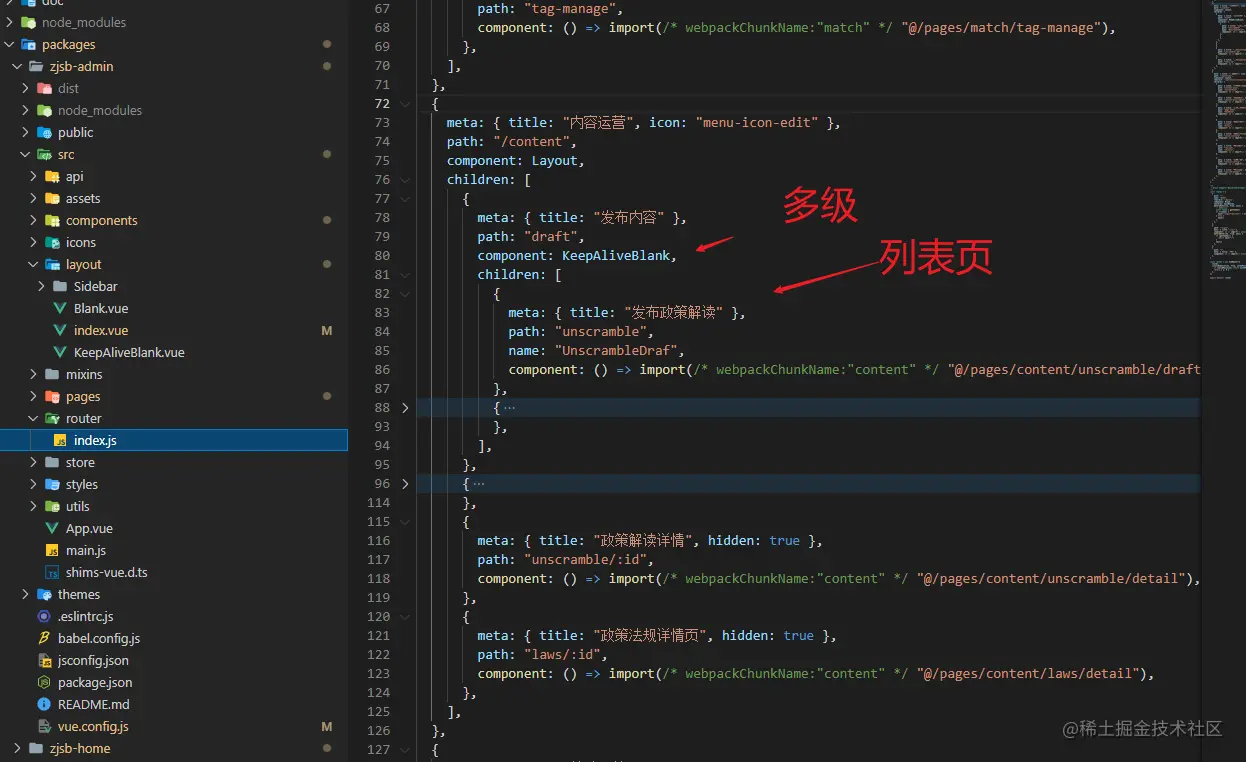The image size is (1246, 762).
Task: Open README.md file
Action: pos(94,704)
